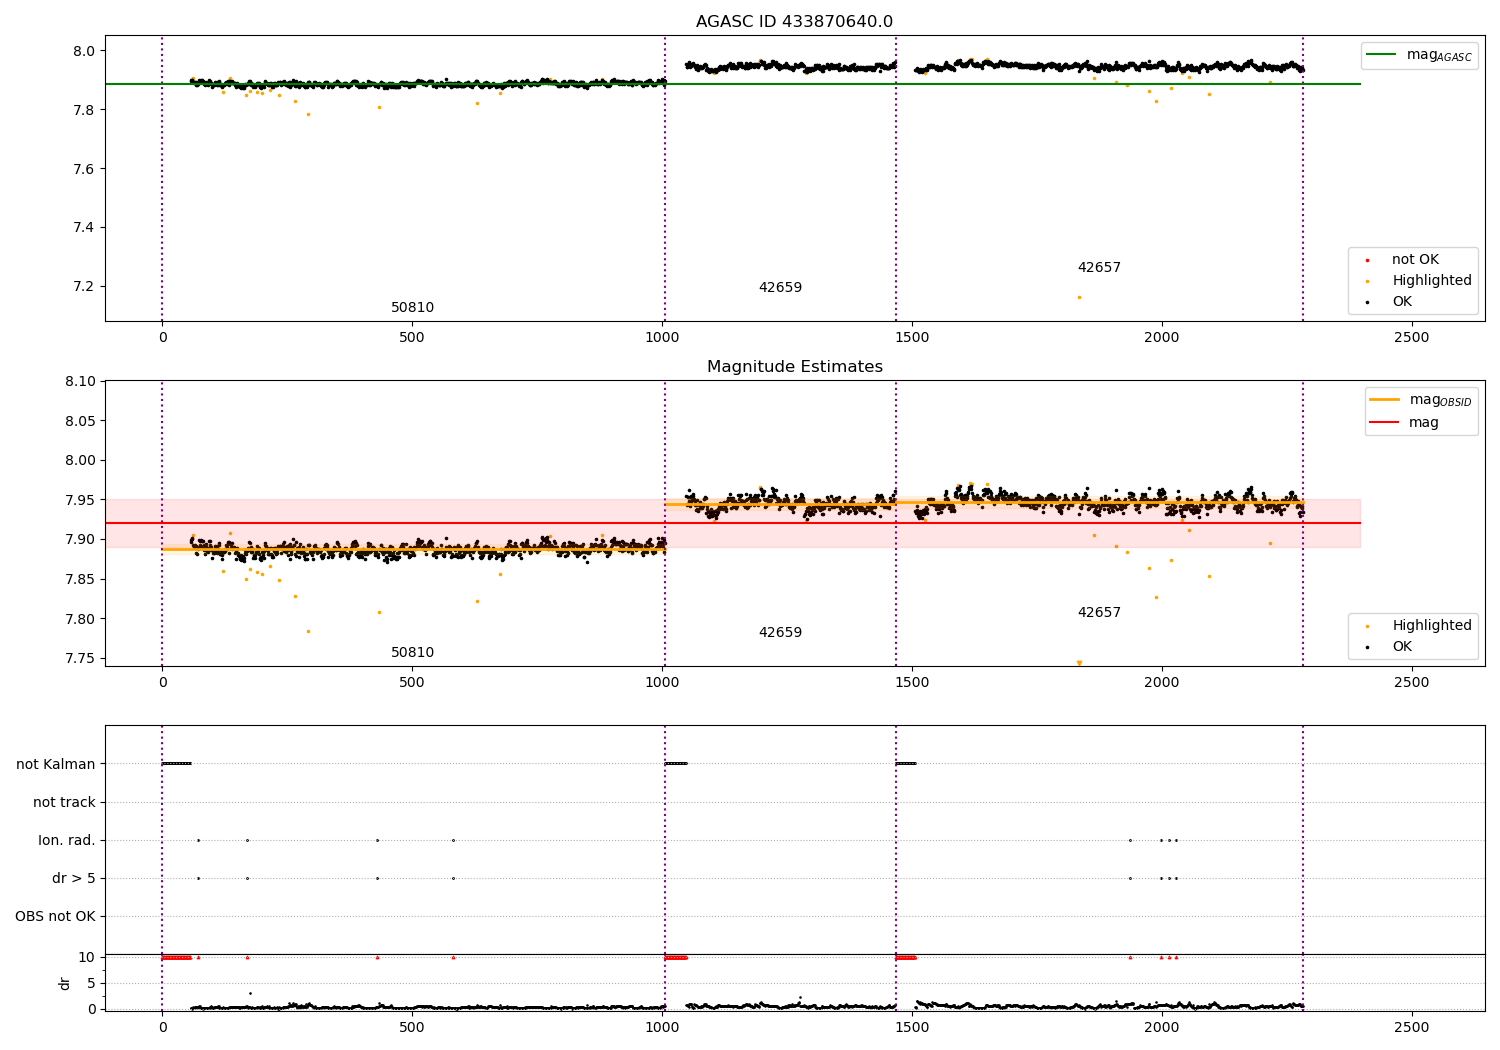Click the 50810 label in the top plot

[x=412, y=308]
